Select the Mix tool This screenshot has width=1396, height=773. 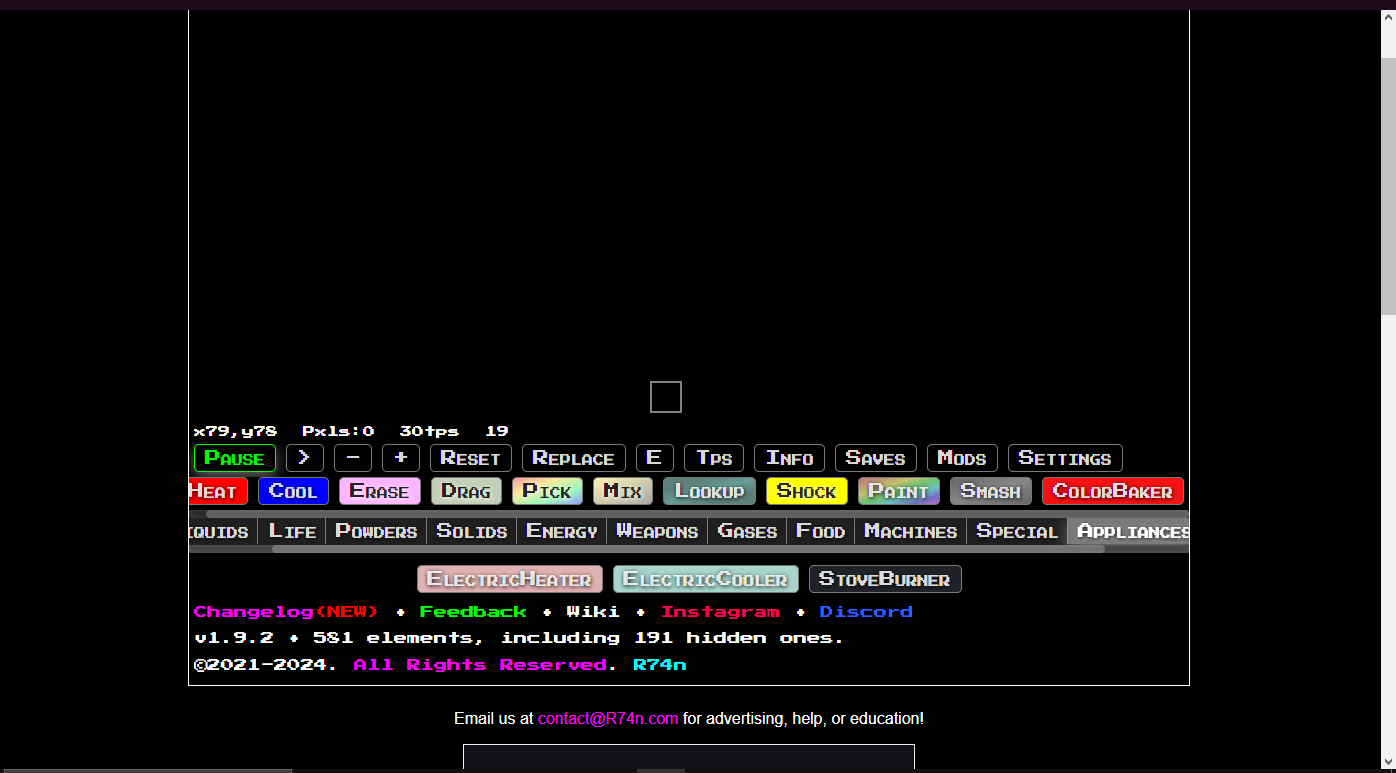[x=623, y=491]
